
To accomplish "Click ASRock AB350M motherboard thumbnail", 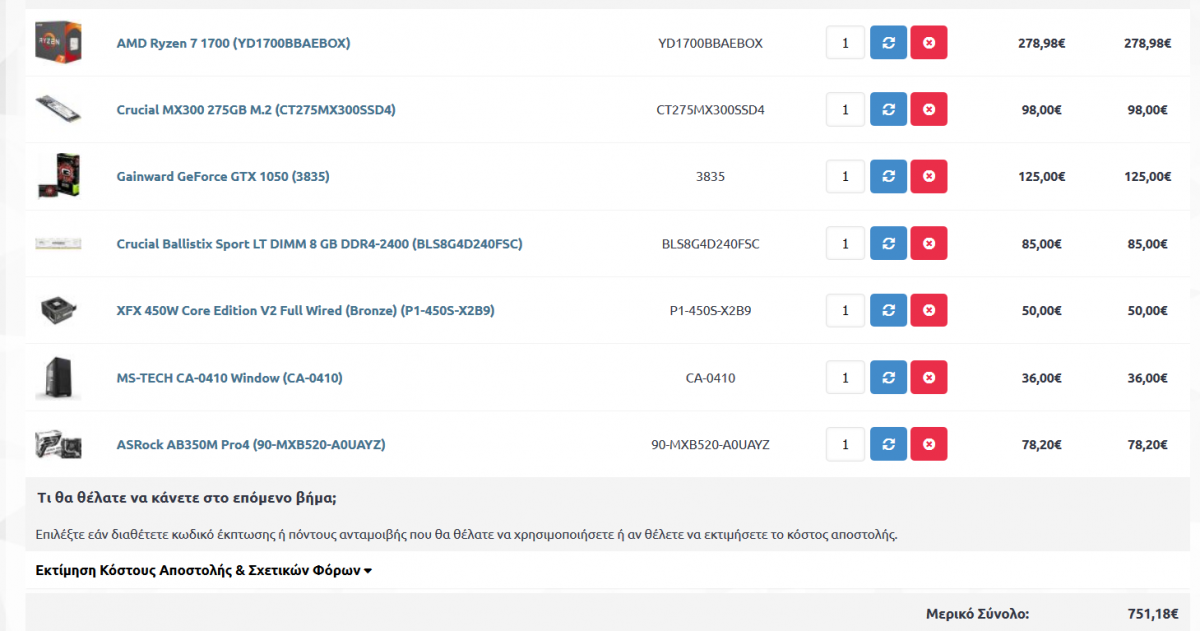I will click(x=58, y=444).
